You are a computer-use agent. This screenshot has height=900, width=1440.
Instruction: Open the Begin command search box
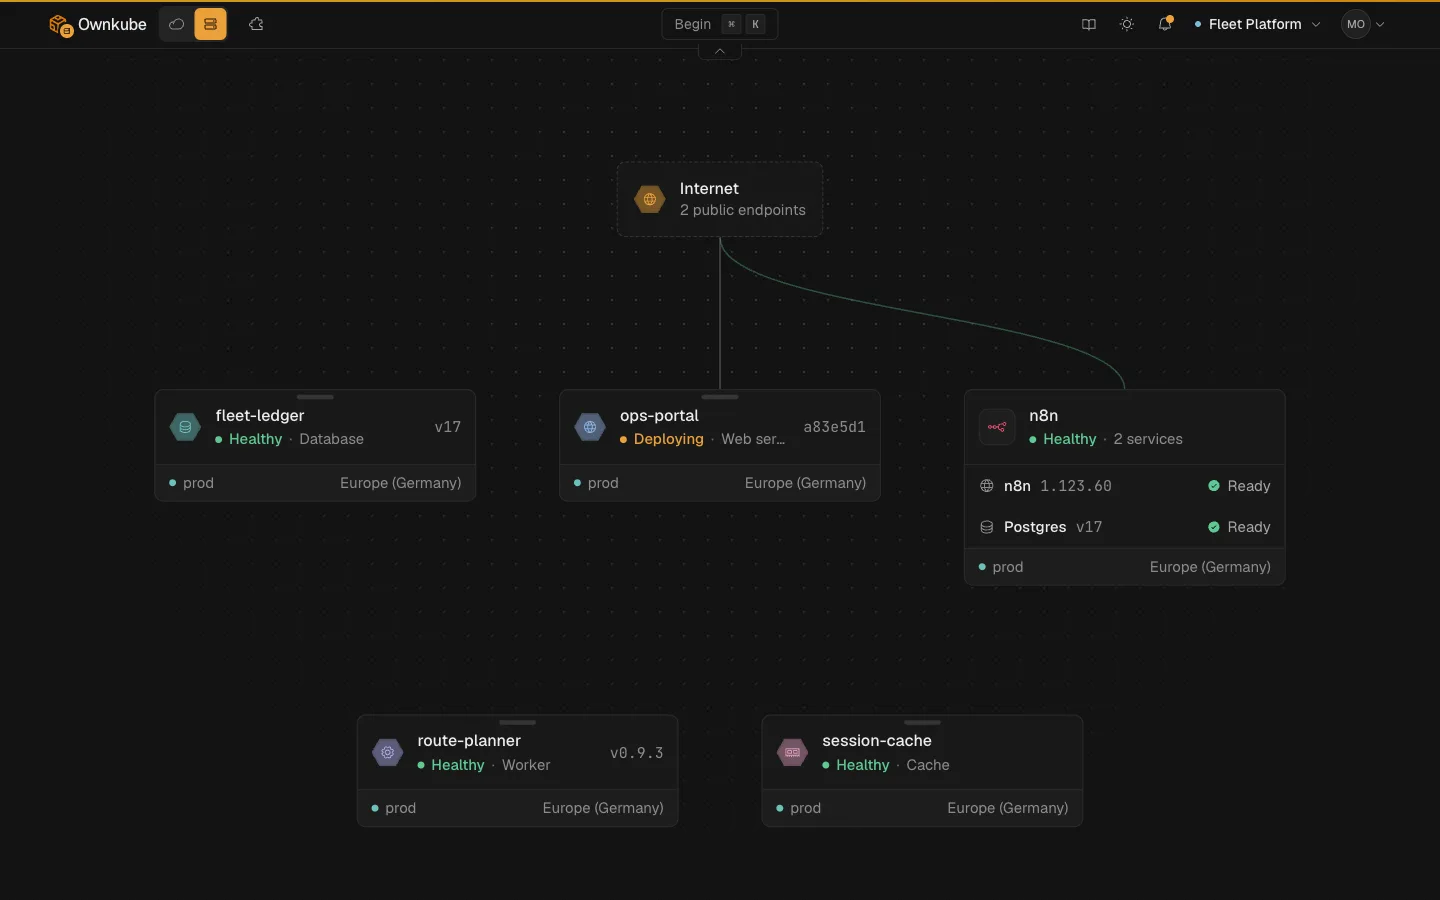tap(720, 24)
